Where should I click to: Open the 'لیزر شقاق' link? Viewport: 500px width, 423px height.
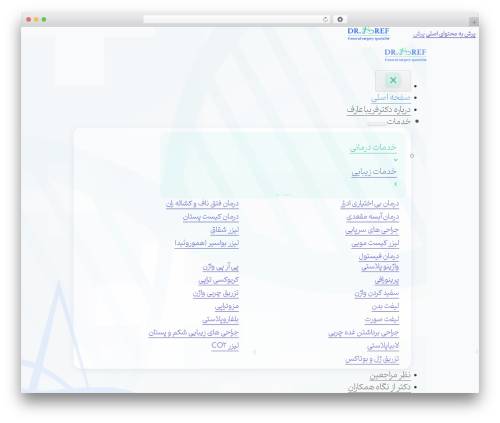pos(224,230)
